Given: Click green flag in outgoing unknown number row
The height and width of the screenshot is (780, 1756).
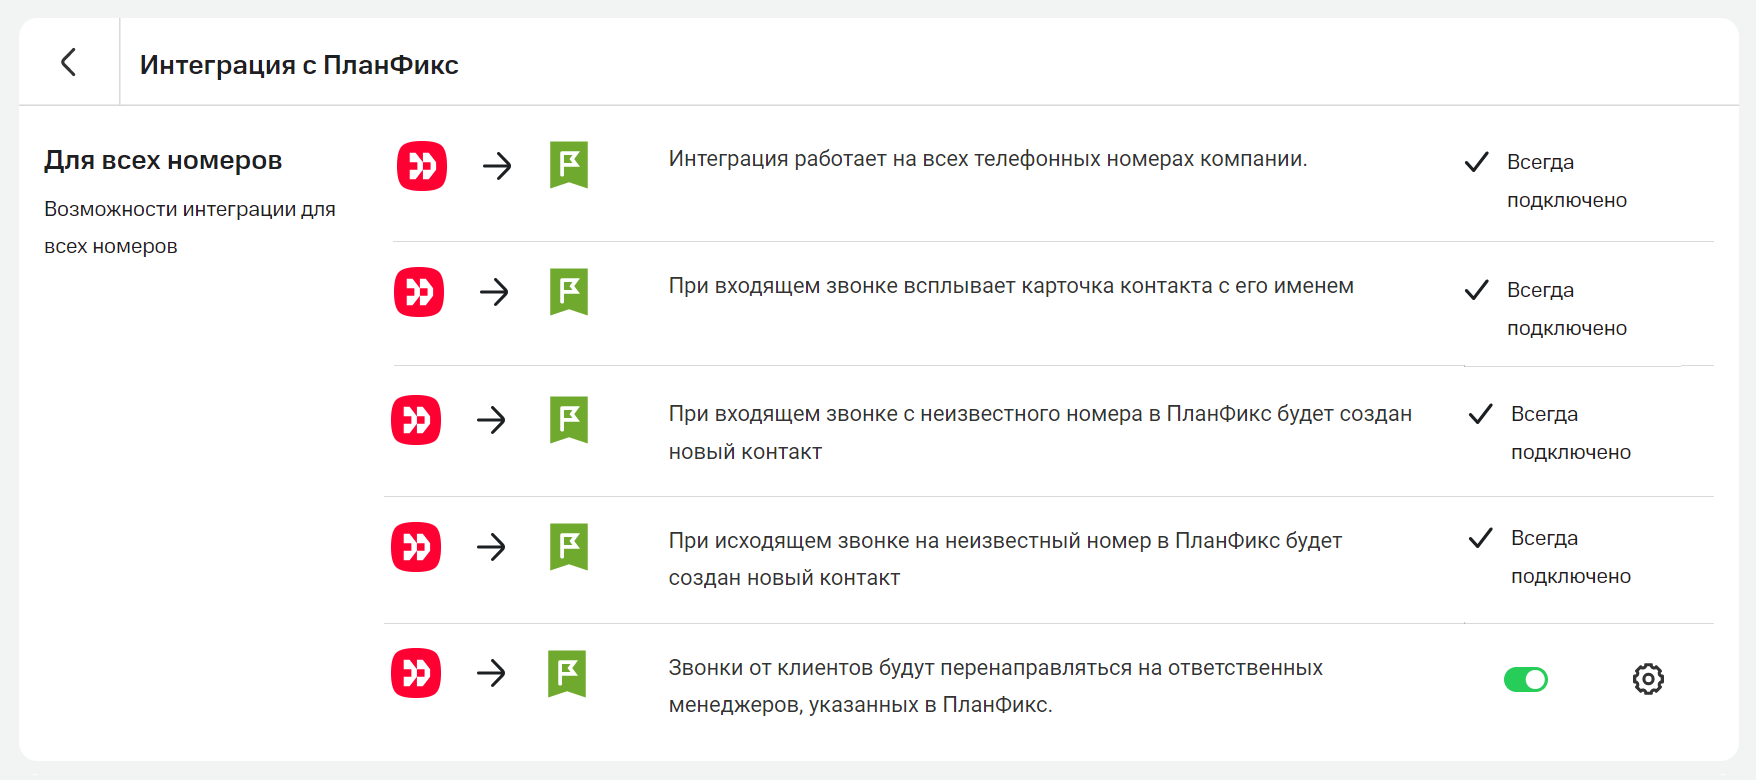Looking at the screenshot, I should tap(569, 547).
